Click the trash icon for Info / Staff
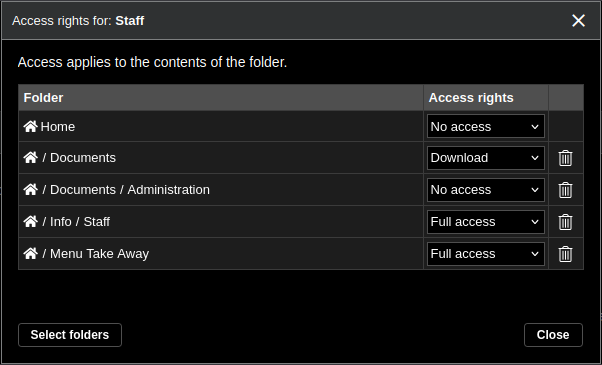 tap(565, 222)
